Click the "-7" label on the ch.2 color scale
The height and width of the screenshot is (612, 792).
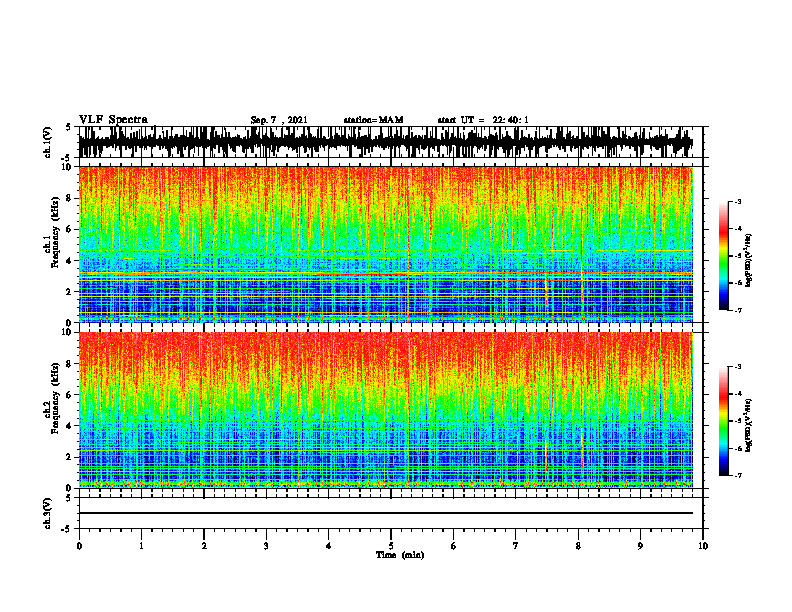pyautogui.click(x=738, y=475)
